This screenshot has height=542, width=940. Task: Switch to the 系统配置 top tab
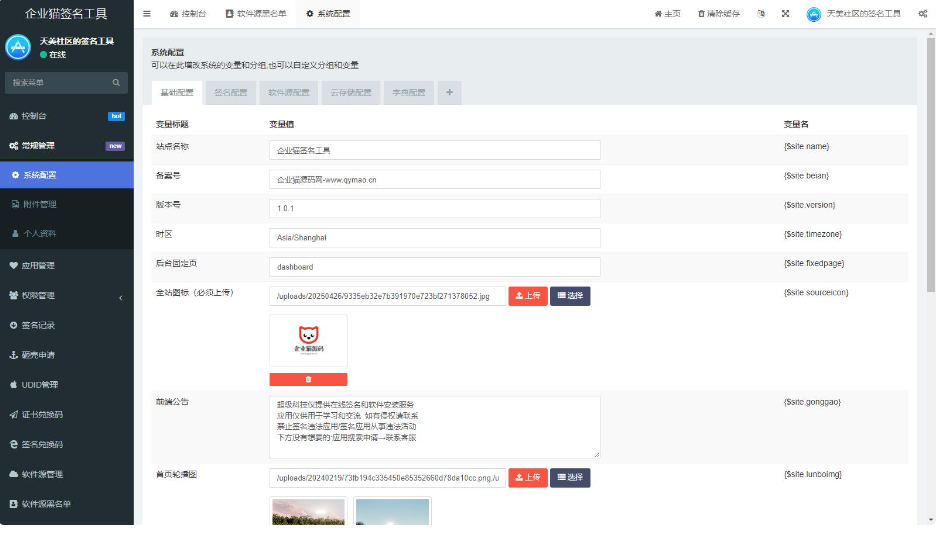[328, 13]
